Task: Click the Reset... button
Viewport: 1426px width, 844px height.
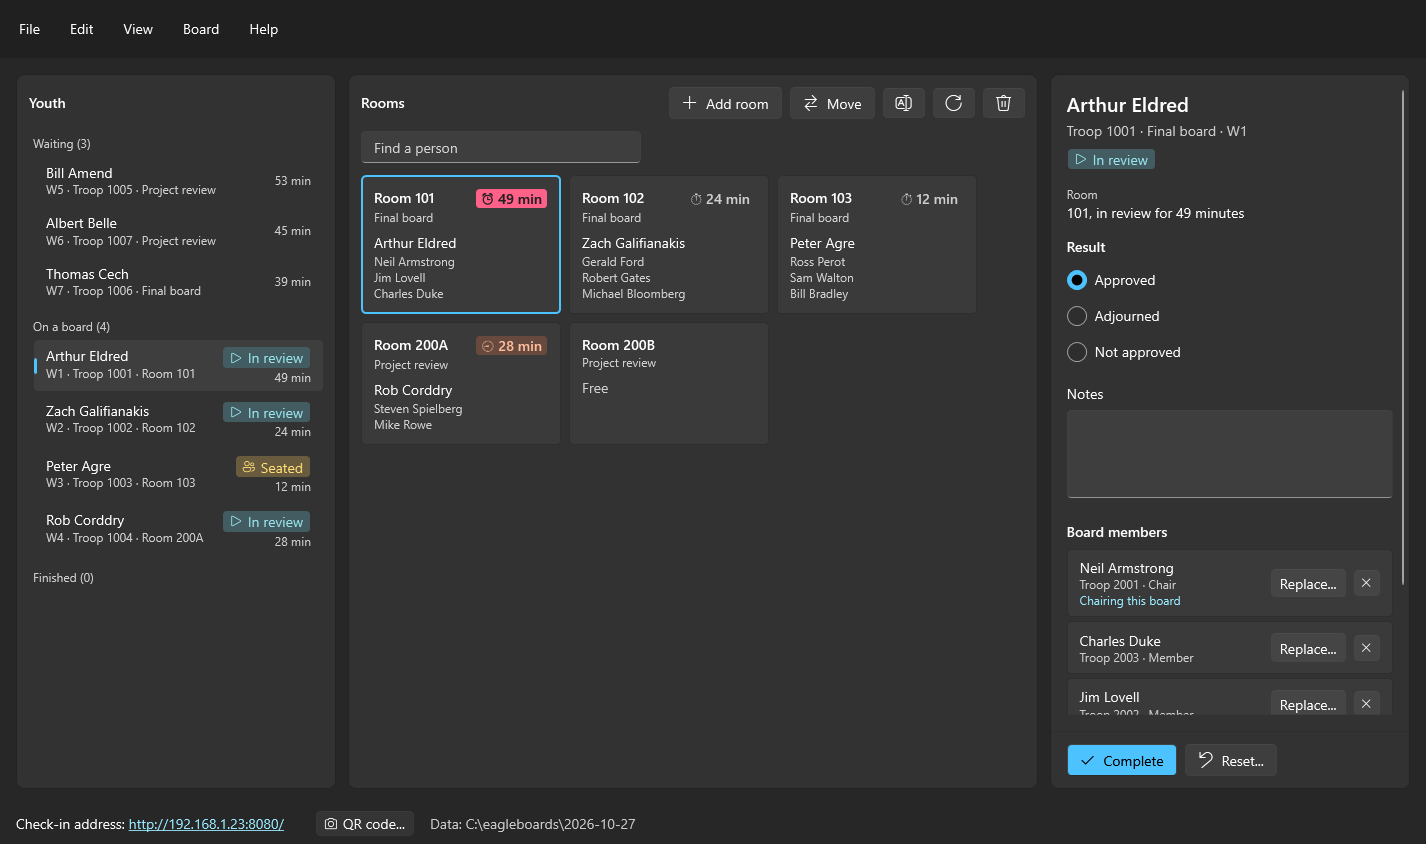Action: point(1231,760)
